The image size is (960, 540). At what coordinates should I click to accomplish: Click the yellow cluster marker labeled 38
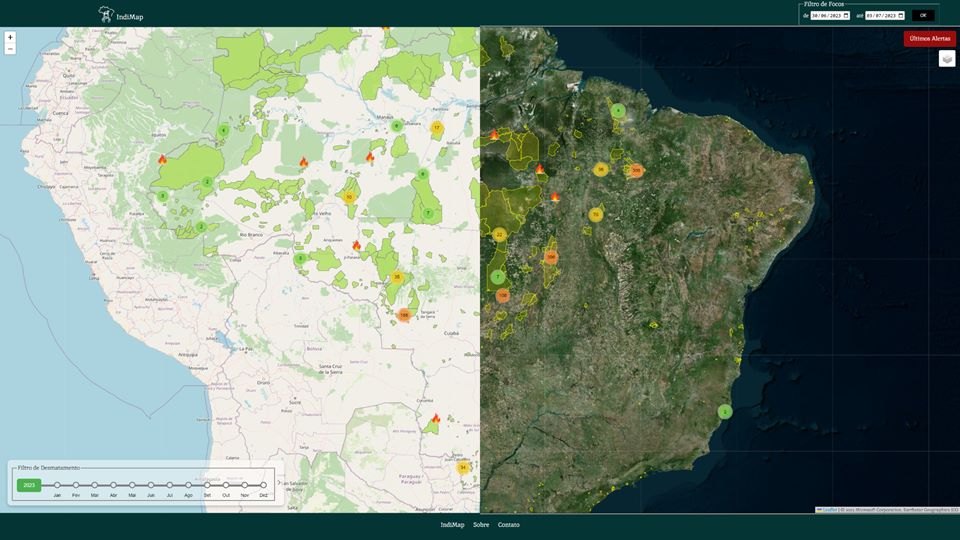(x=397, y=277)
